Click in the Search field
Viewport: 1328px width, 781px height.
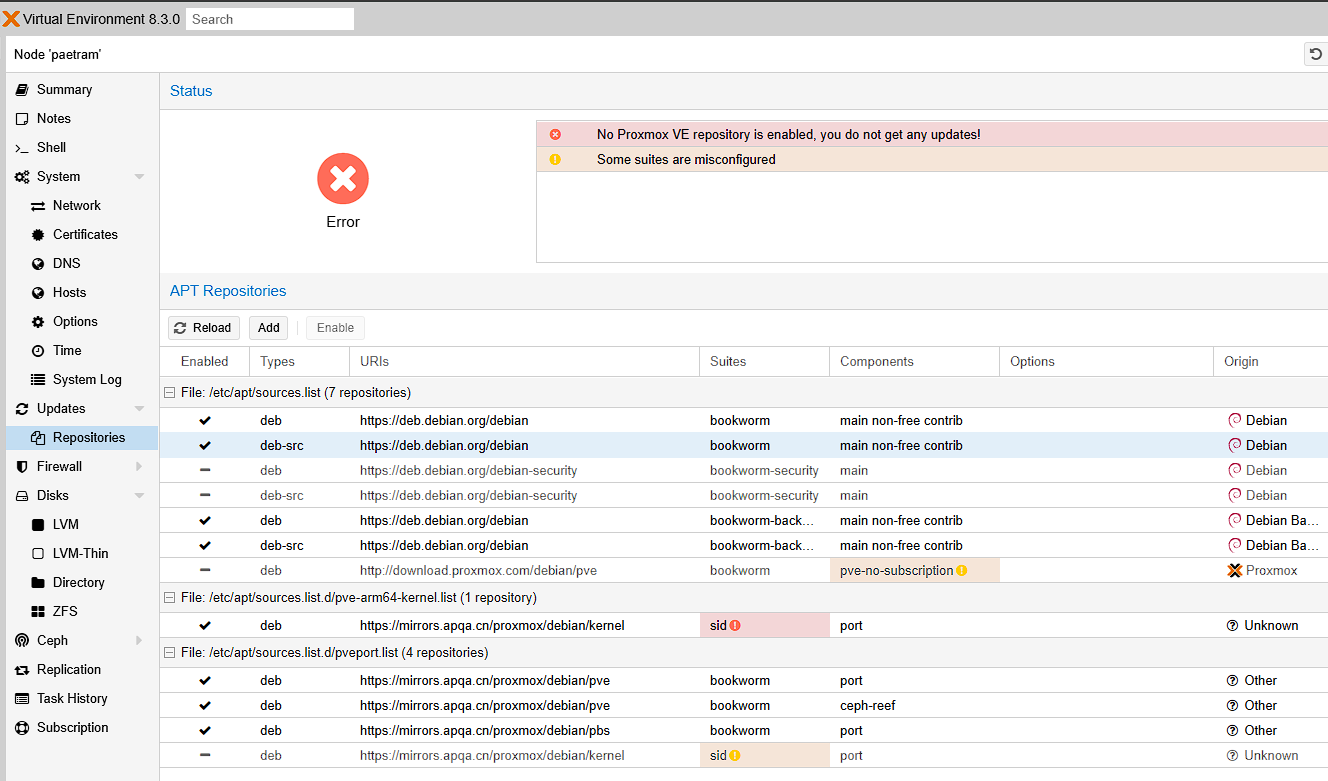point(270,19)
